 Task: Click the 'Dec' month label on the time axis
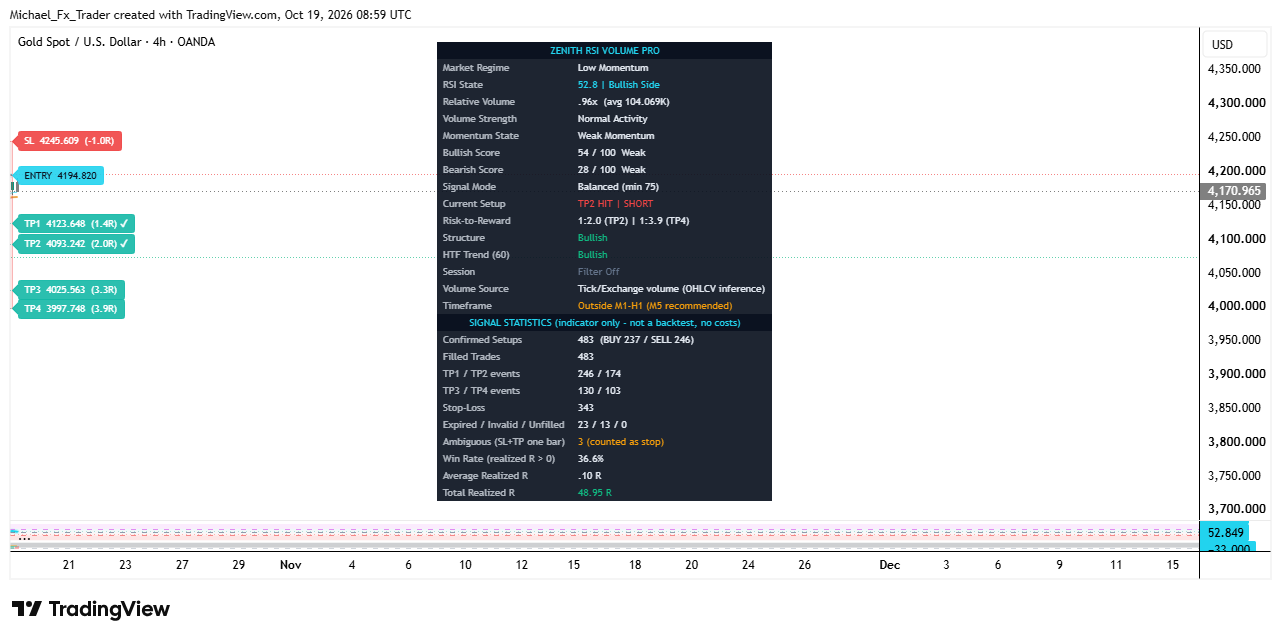889,565
